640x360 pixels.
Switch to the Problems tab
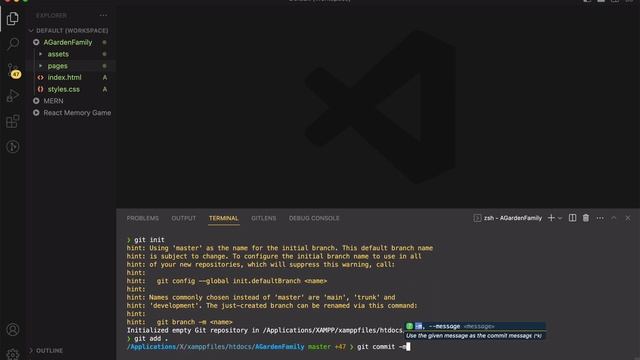pyautogui.click(x=142, y=218)
